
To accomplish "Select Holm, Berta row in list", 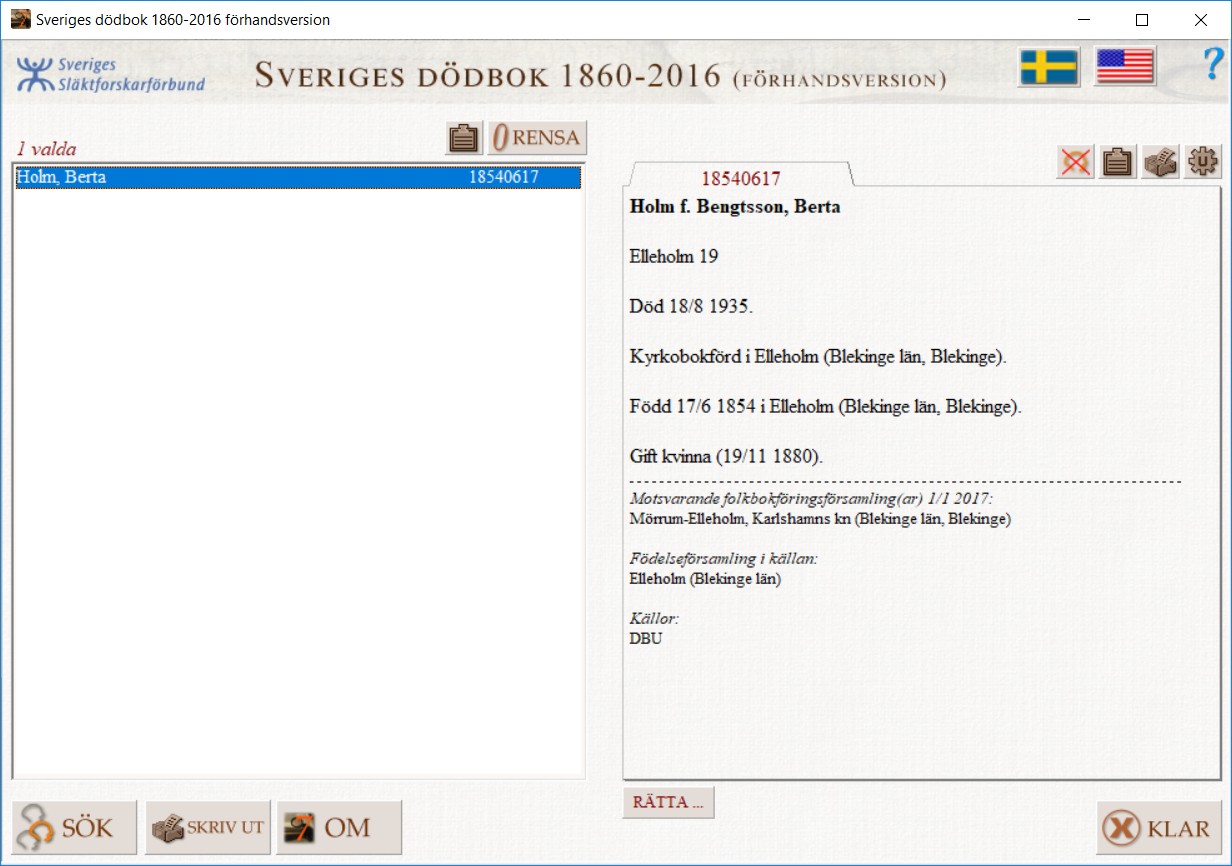I will (298, 178).
